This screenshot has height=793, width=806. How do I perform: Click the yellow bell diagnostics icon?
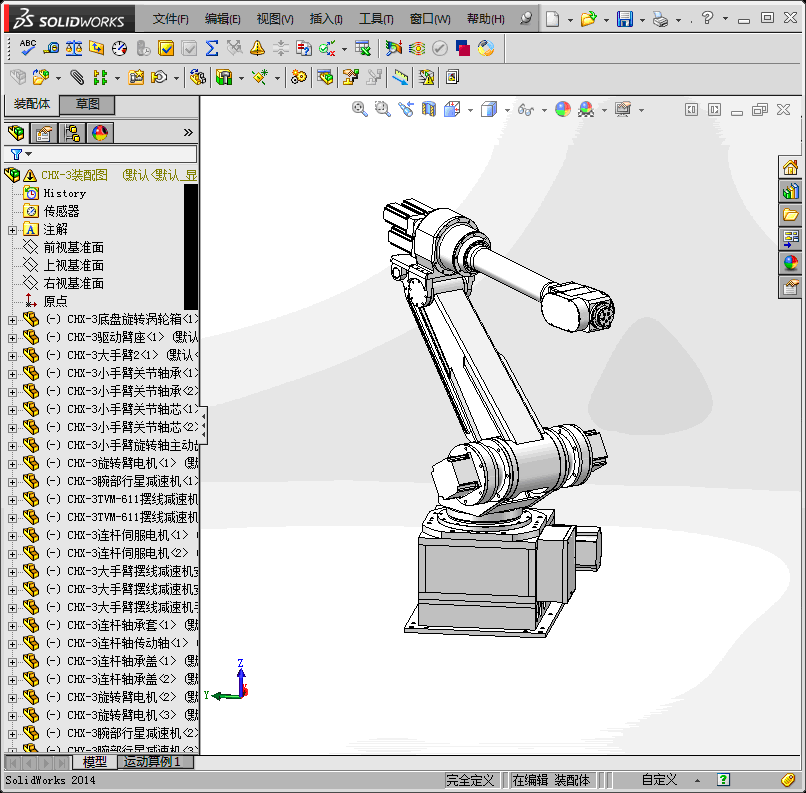pyautogui.click(x=257, y=48)
